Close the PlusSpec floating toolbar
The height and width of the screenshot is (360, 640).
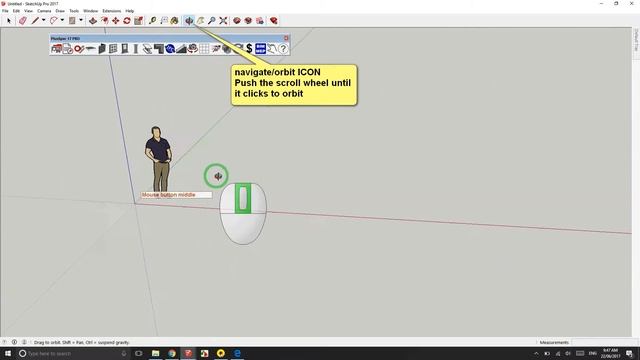[x=286, y=38]
